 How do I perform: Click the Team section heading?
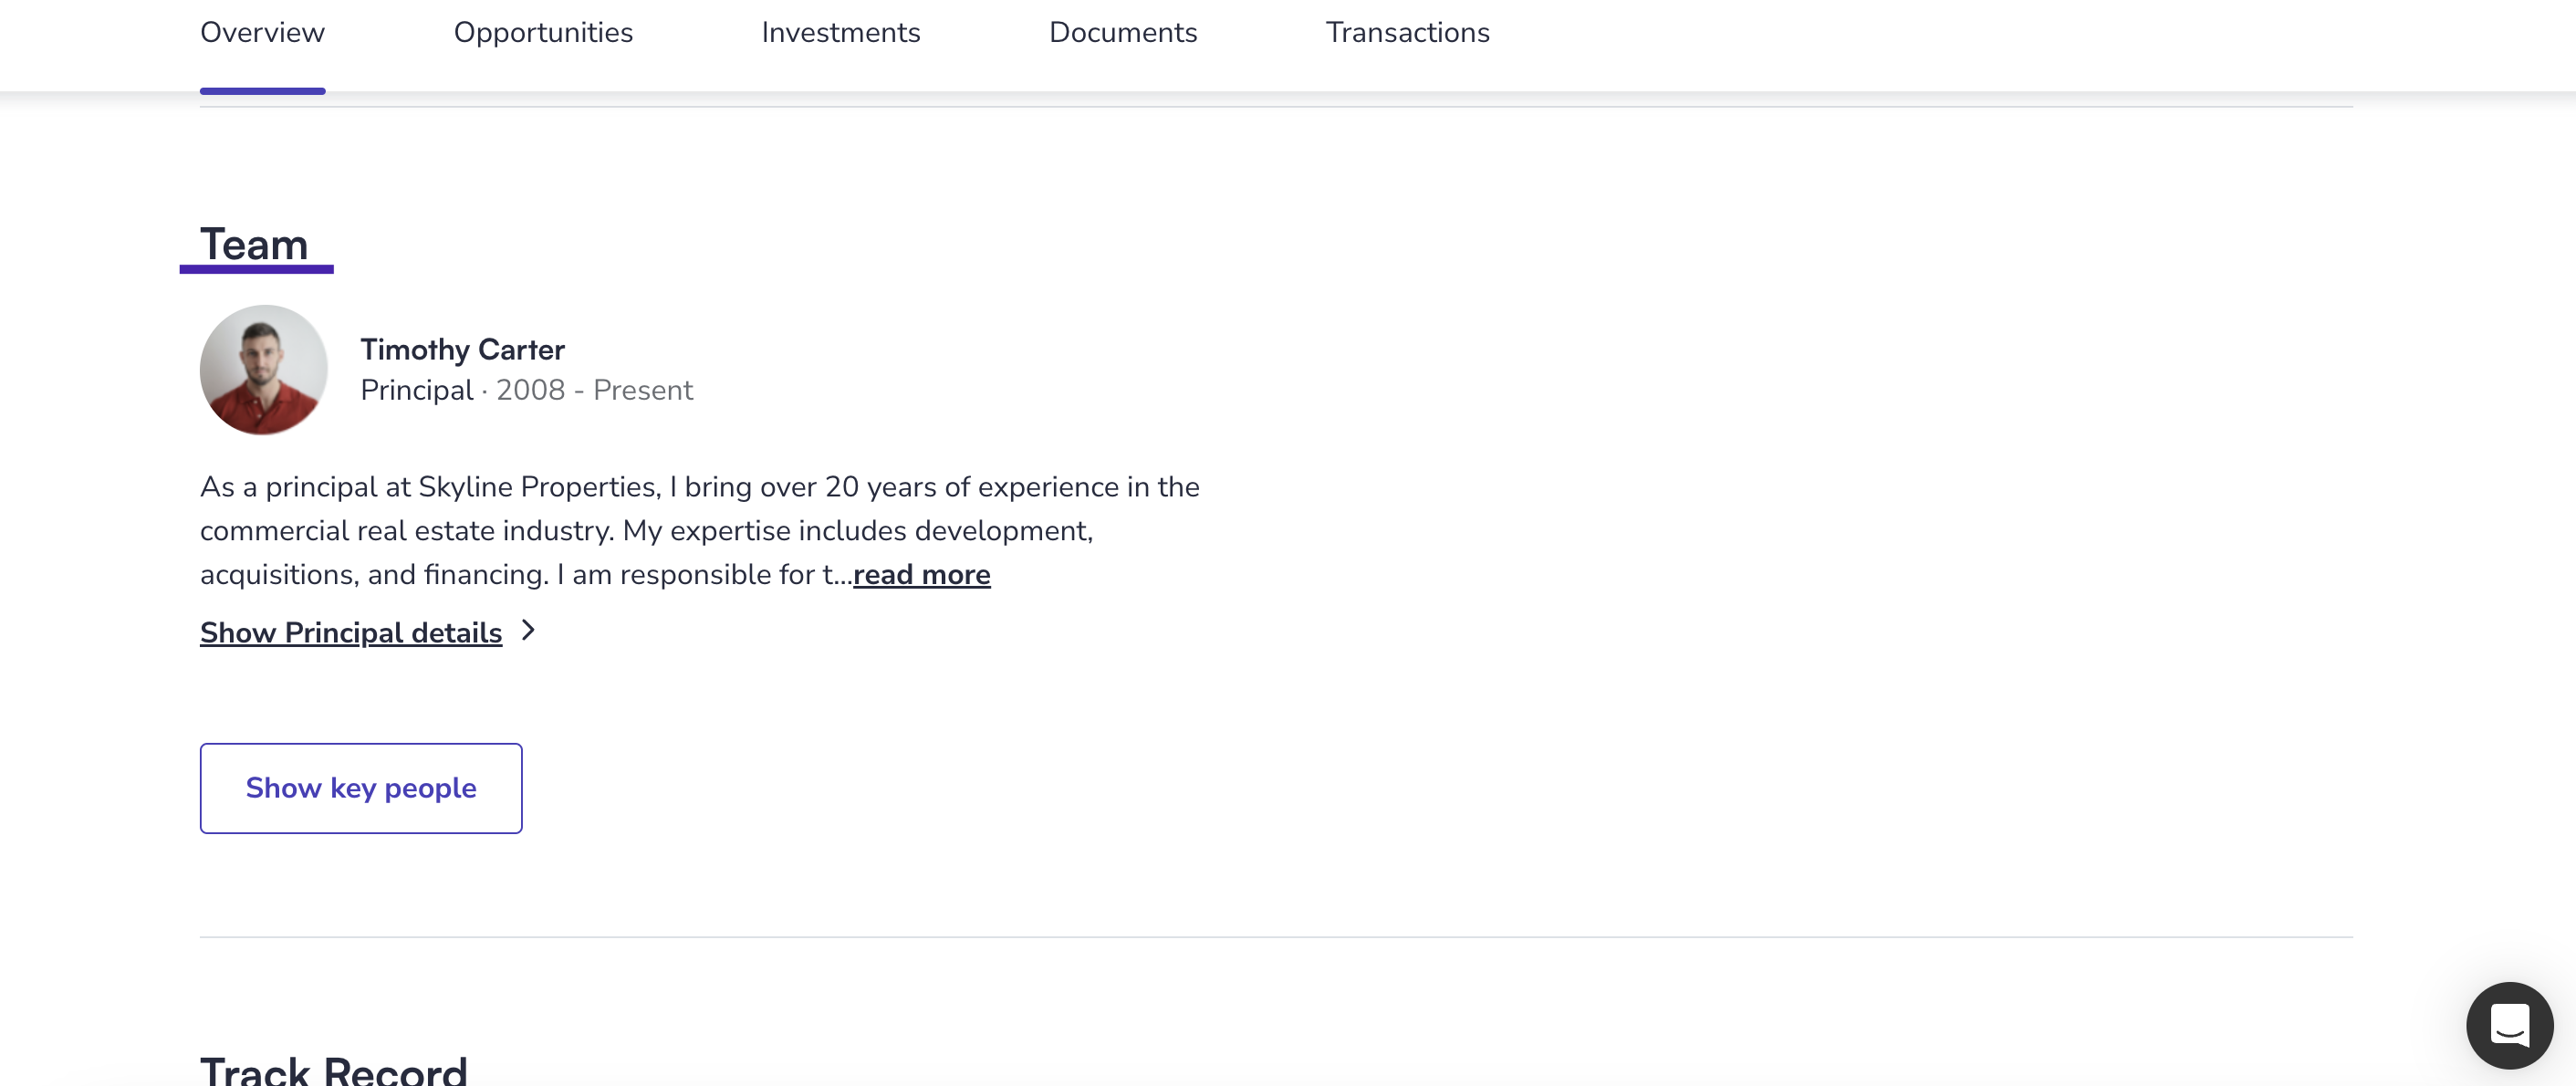(x=254, y=245)
